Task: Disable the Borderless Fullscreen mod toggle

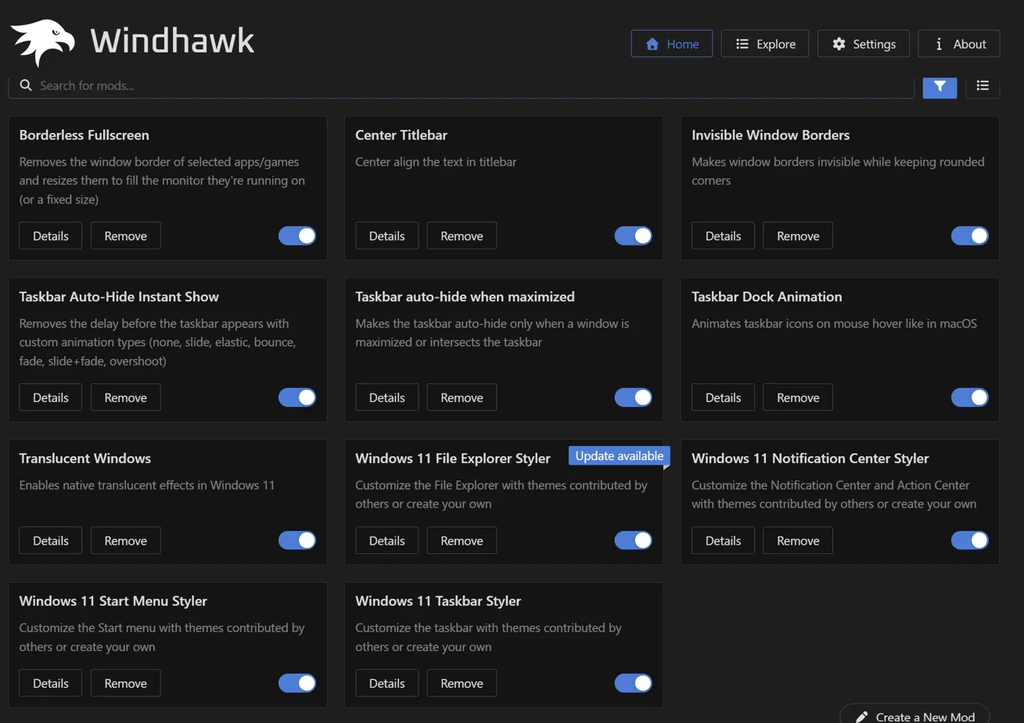Action: [x=297, y=236]
